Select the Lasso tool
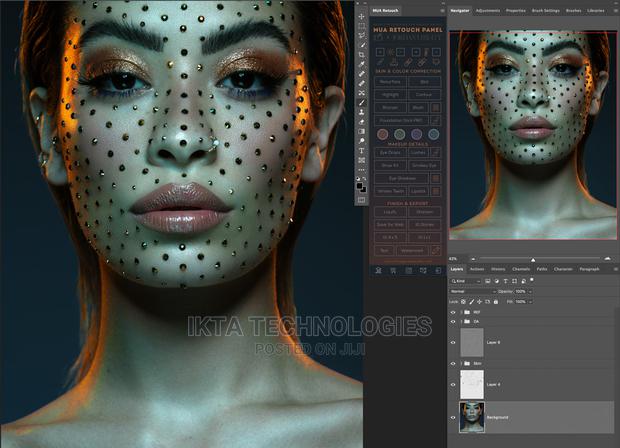This screenshot has width=620, height=448. point(361,36)
